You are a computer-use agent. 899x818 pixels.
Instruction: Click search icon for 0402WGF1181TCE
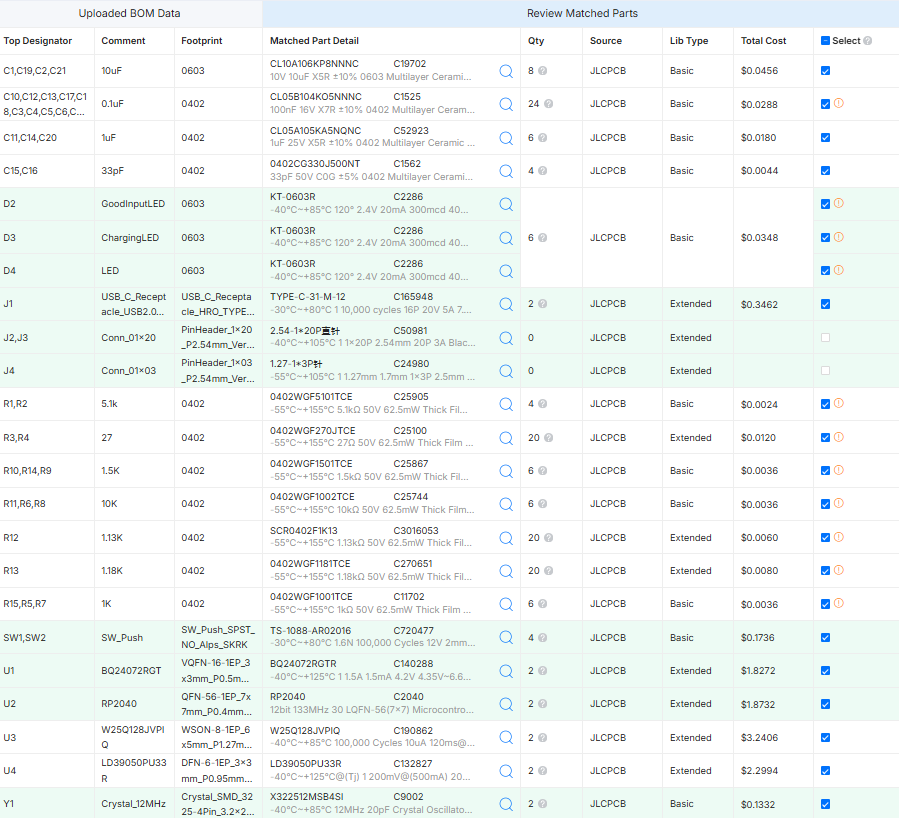tap(506, 571)
